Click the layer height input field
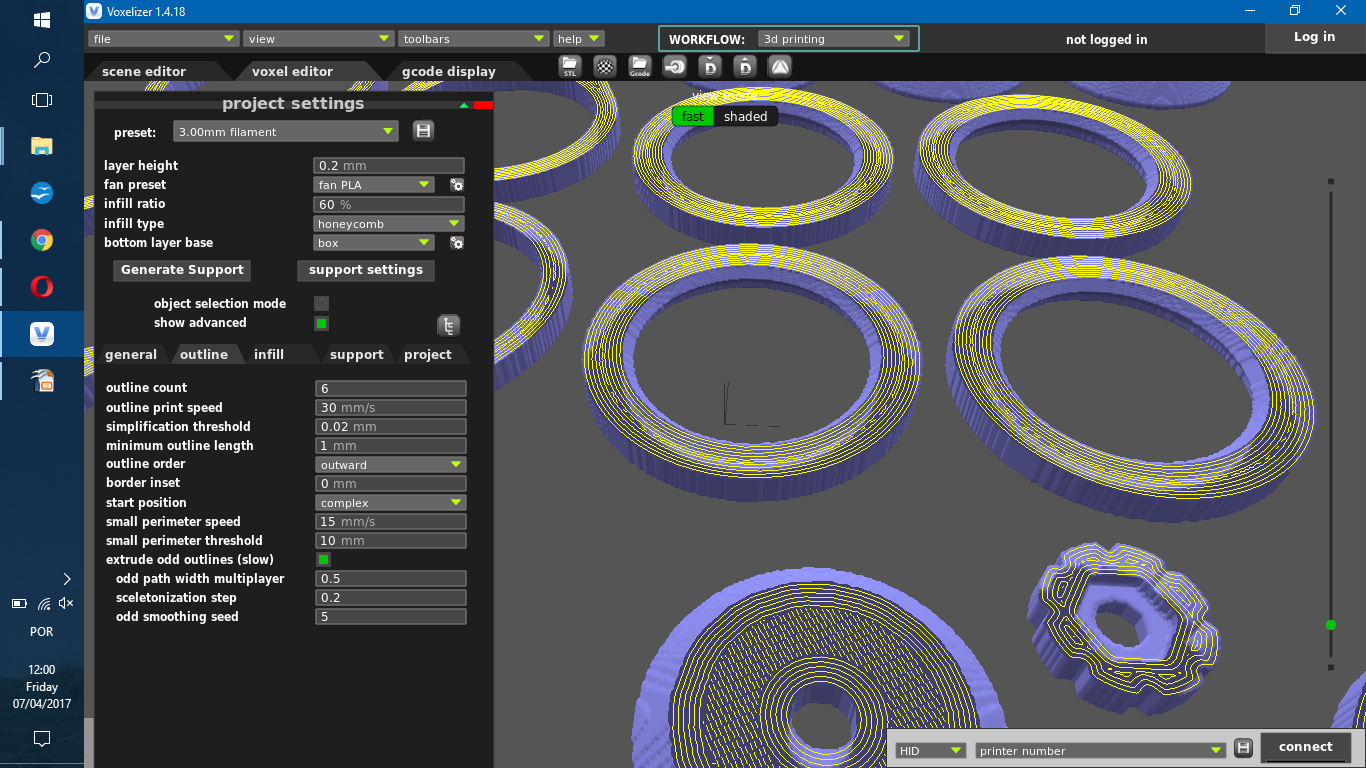1366x768 pixels. coord(389,166)
